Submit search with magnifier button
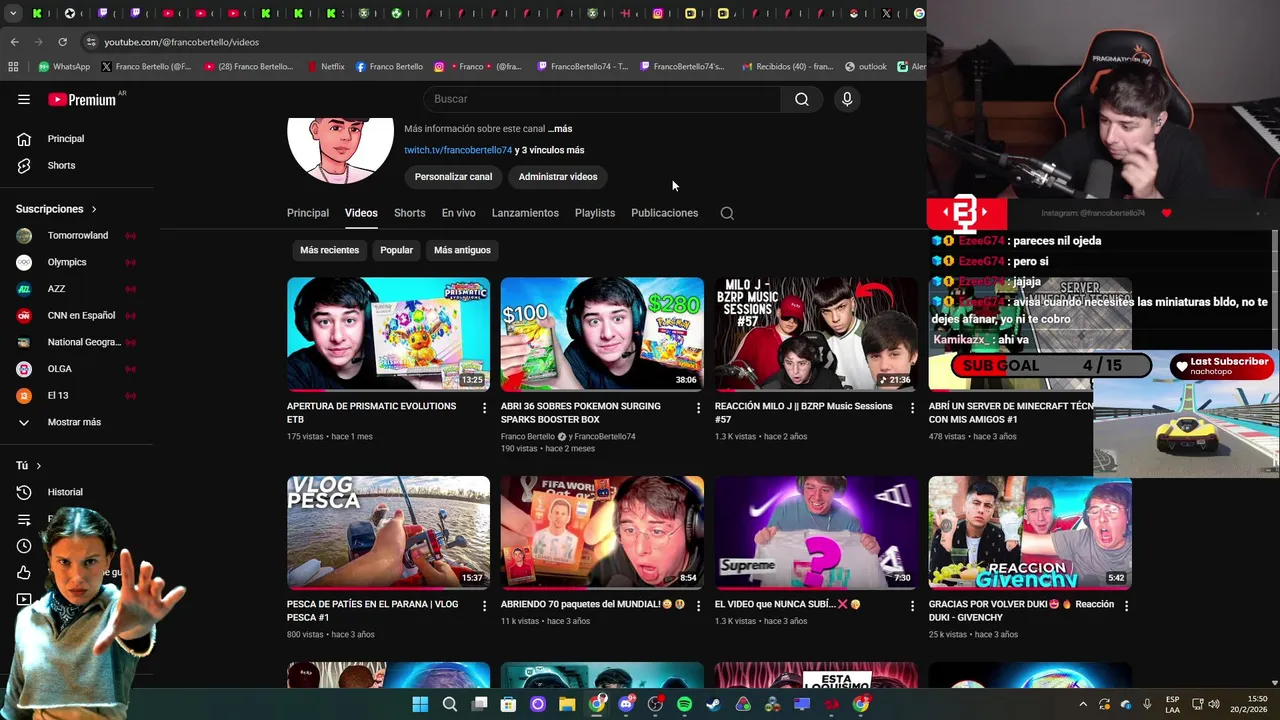The height and width of the screenshot is (720, 1280). pos(802,99)
